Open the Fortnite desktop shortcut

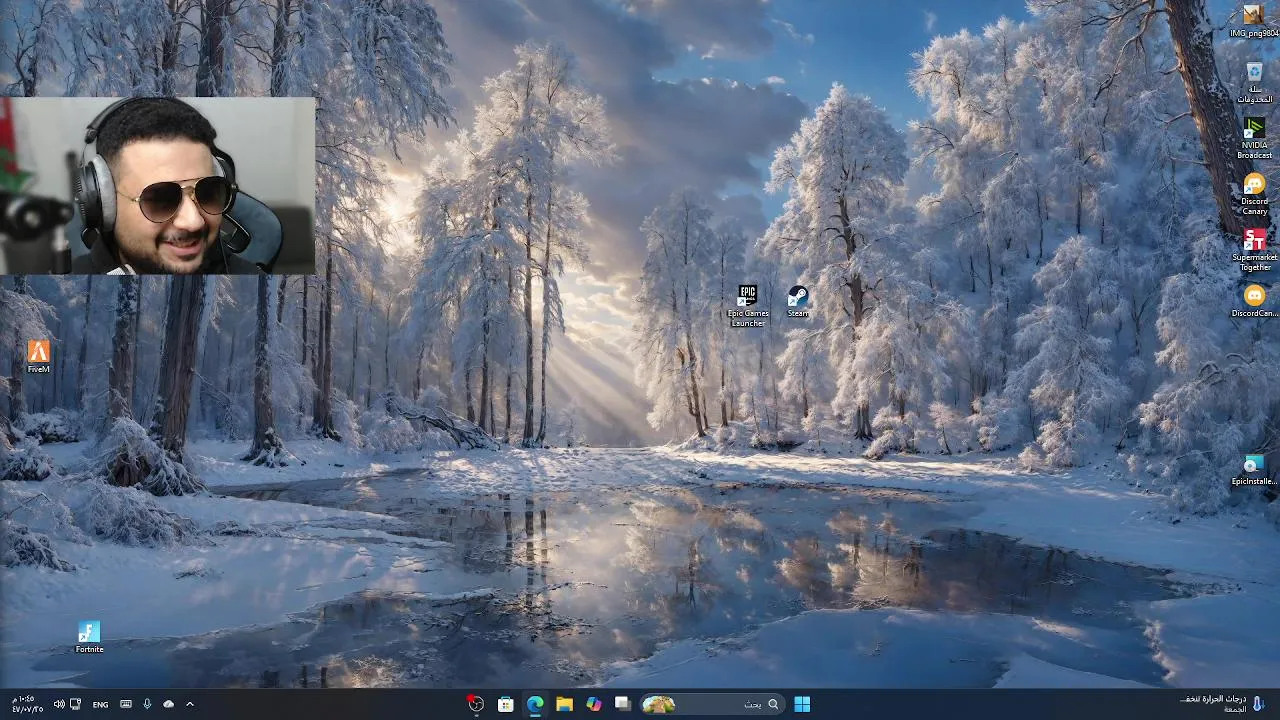(x=89, y=637)
